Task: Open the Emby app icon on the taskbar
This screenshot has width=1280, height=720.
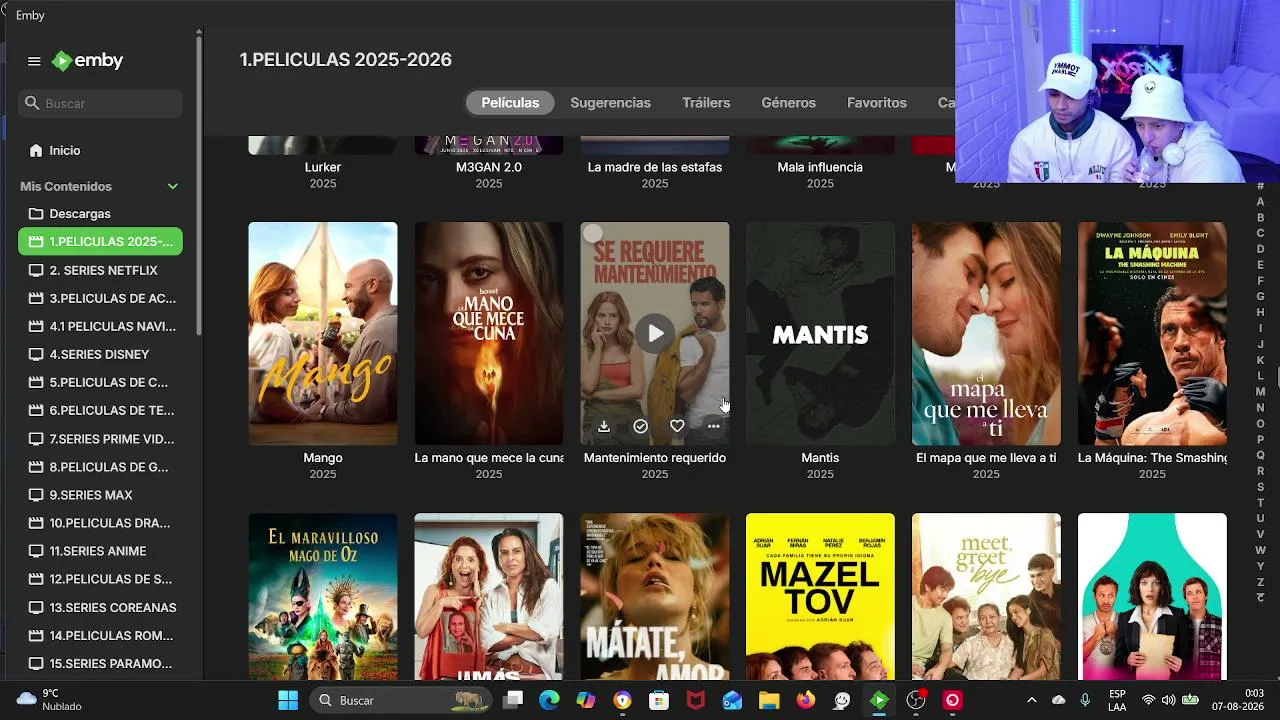Action: [878, 700]
